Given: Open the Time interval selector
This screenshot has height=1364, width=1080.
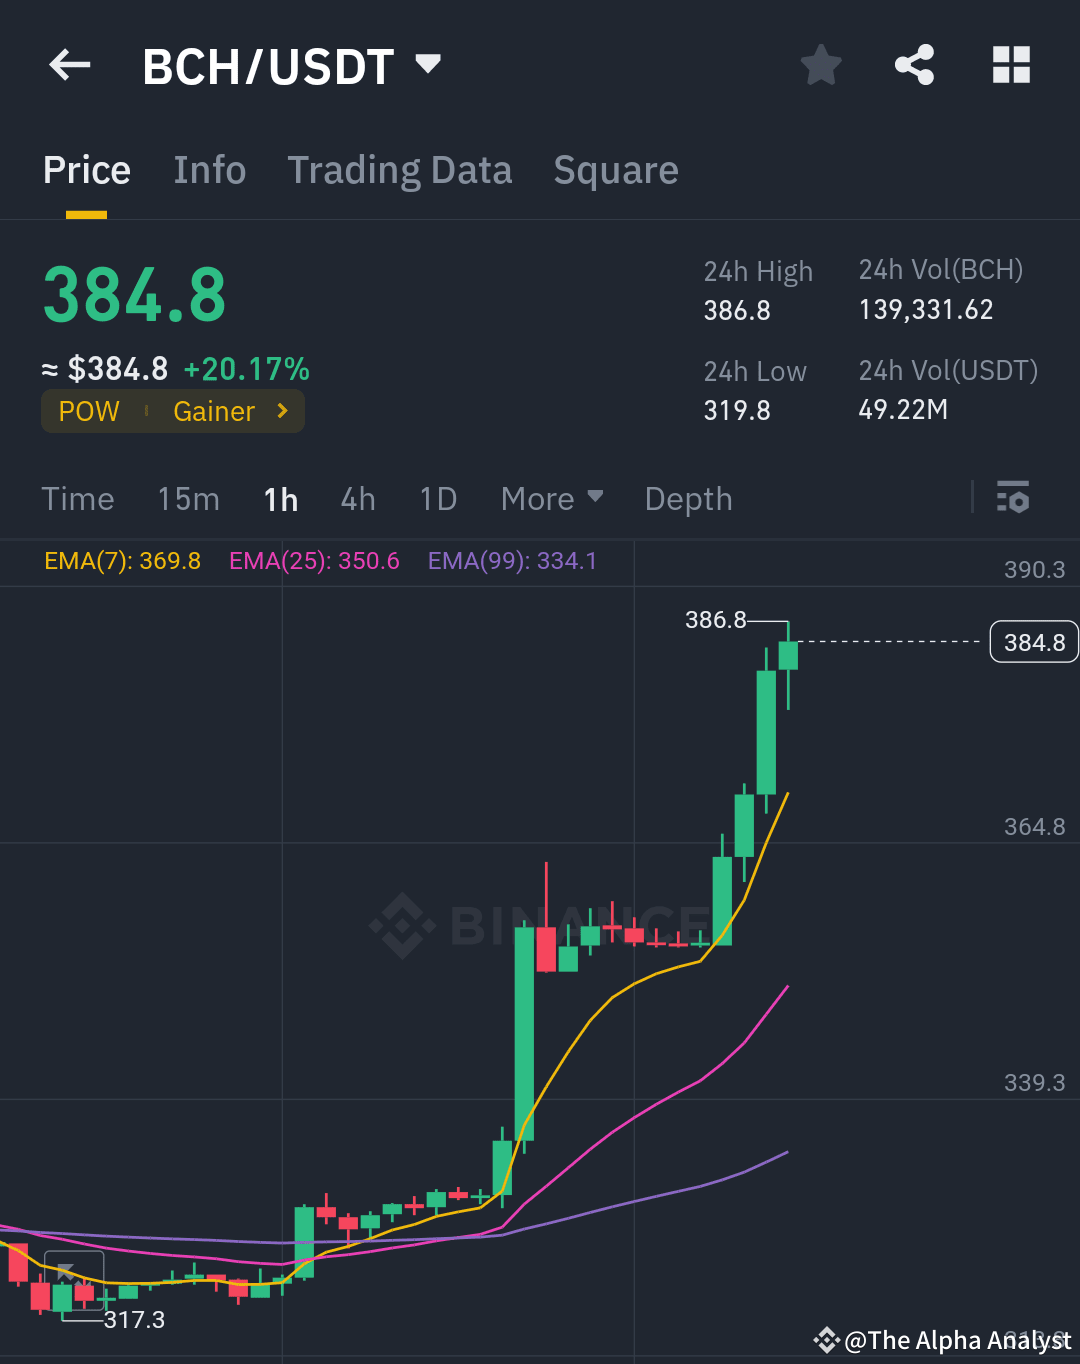Looking at the screenshot, I should [78, 498].
